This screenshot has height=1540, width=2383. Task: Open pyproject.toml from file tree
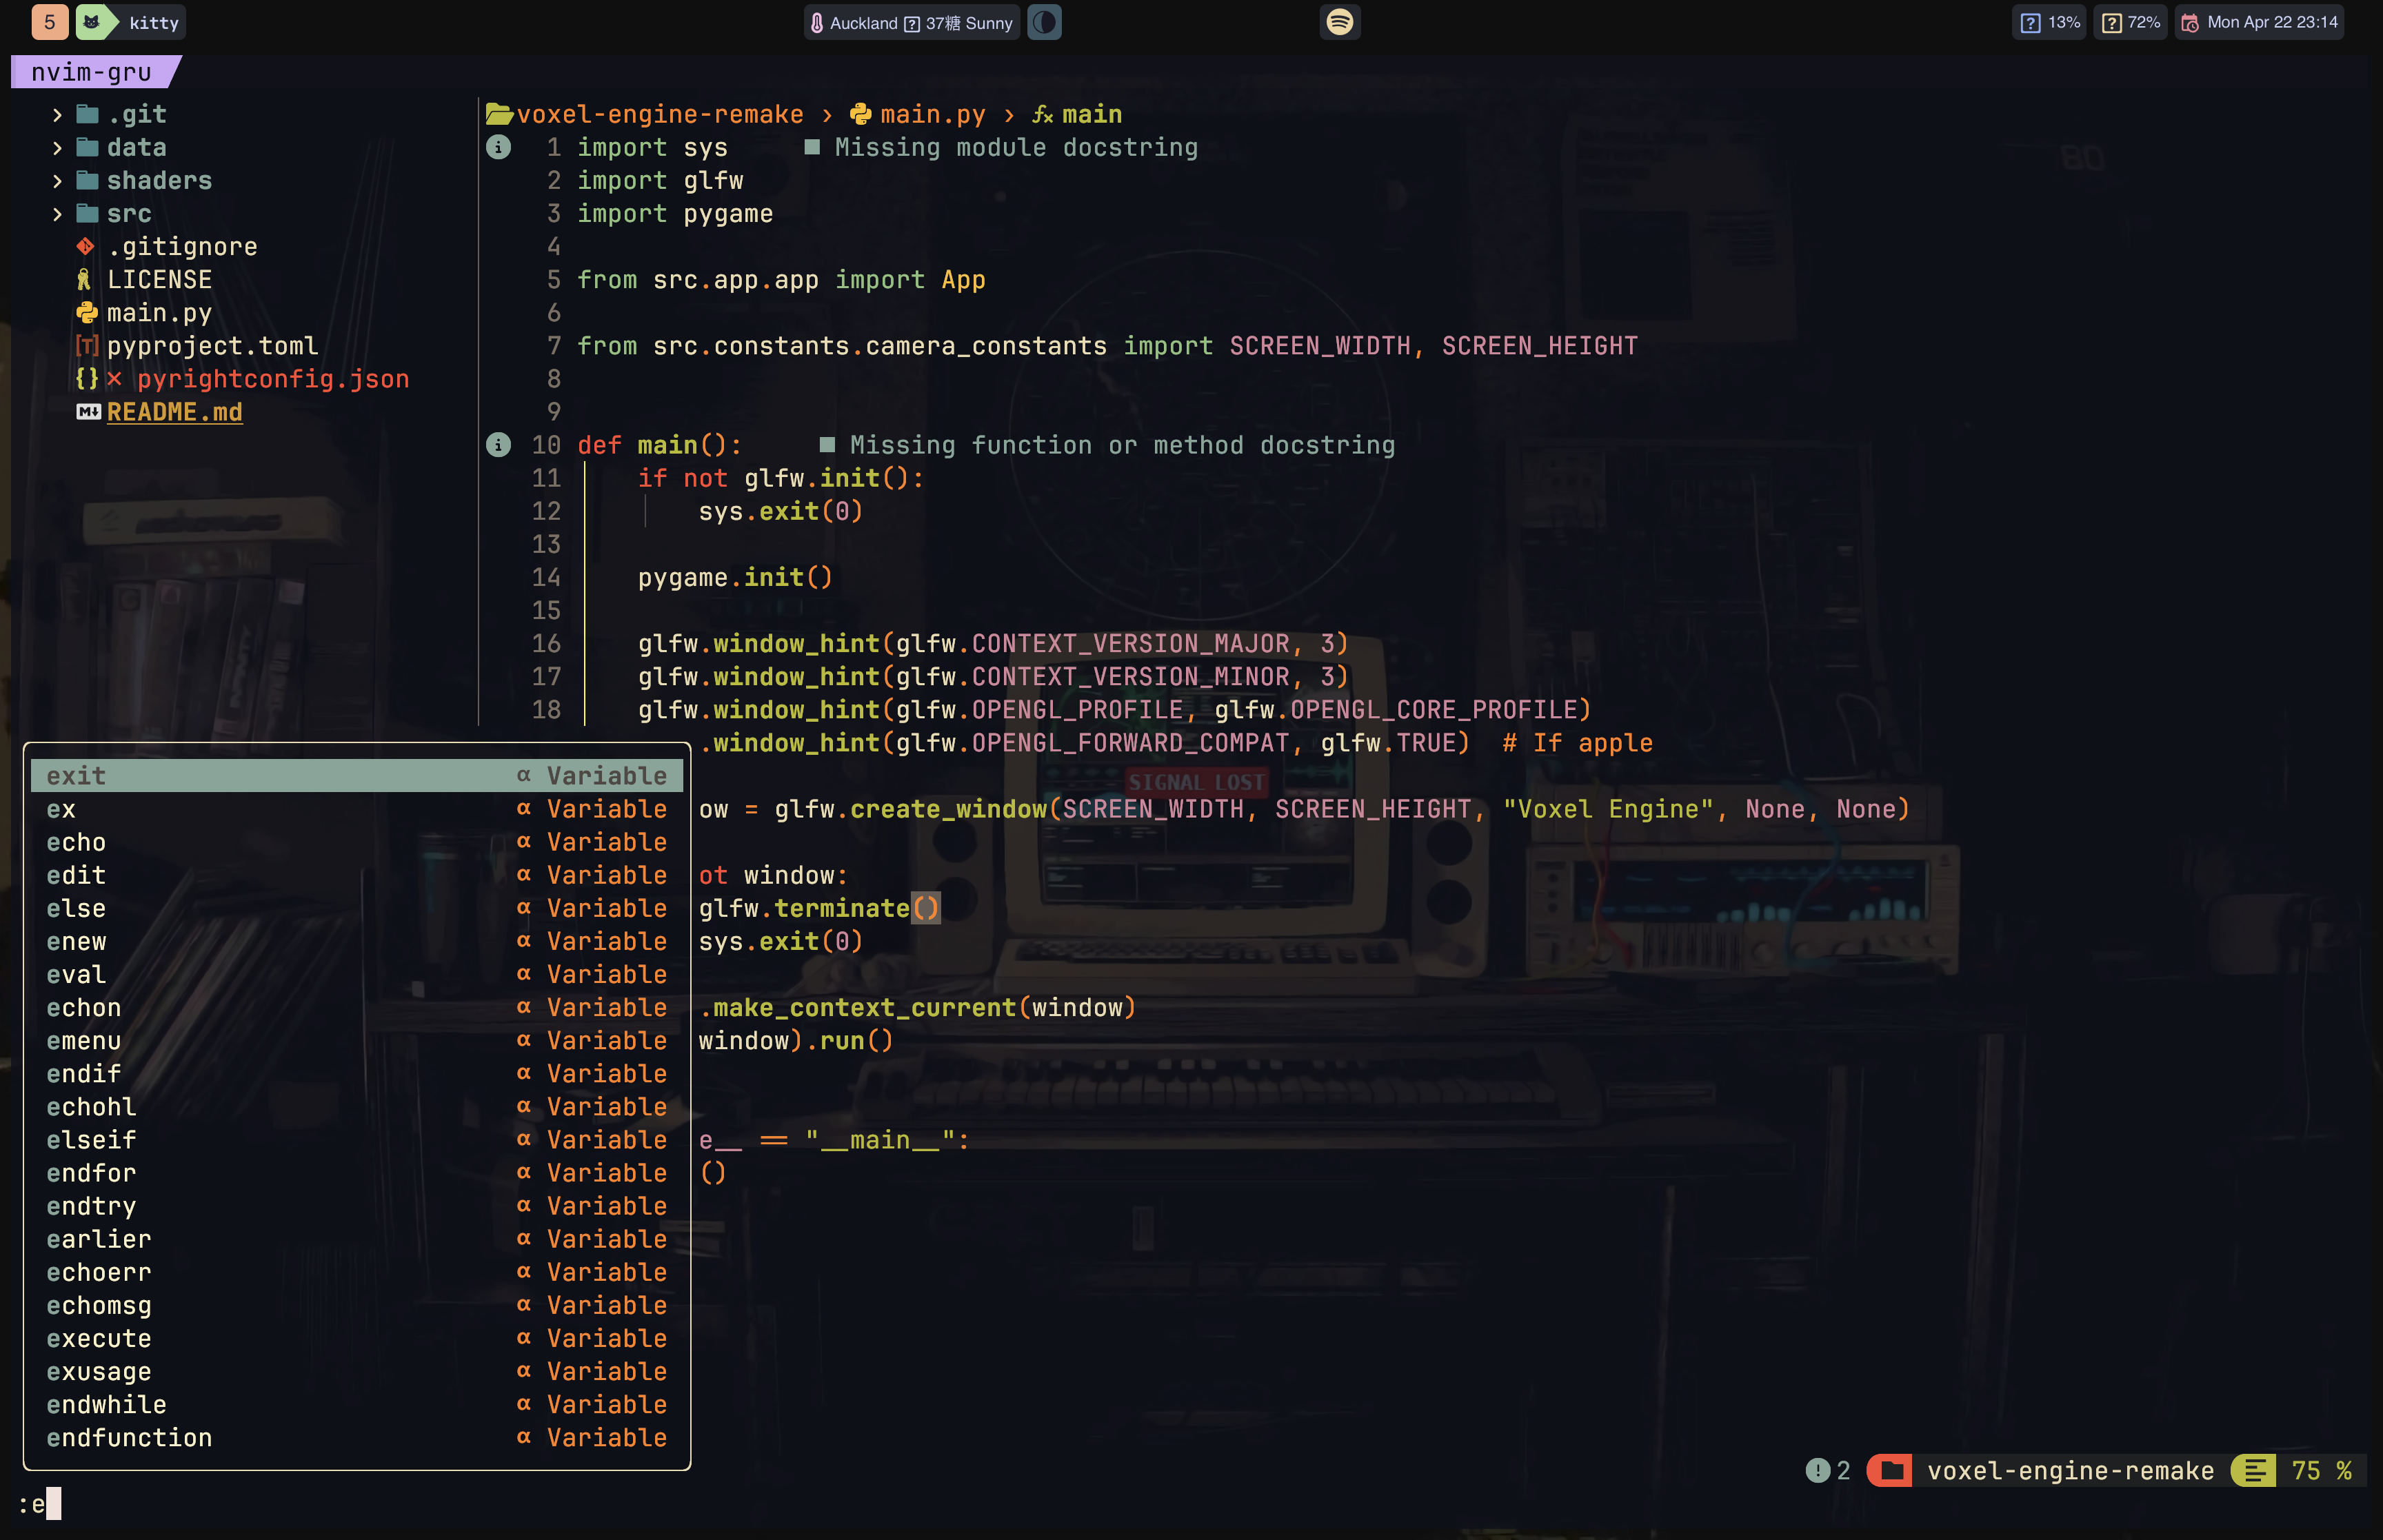click(212, 346)
